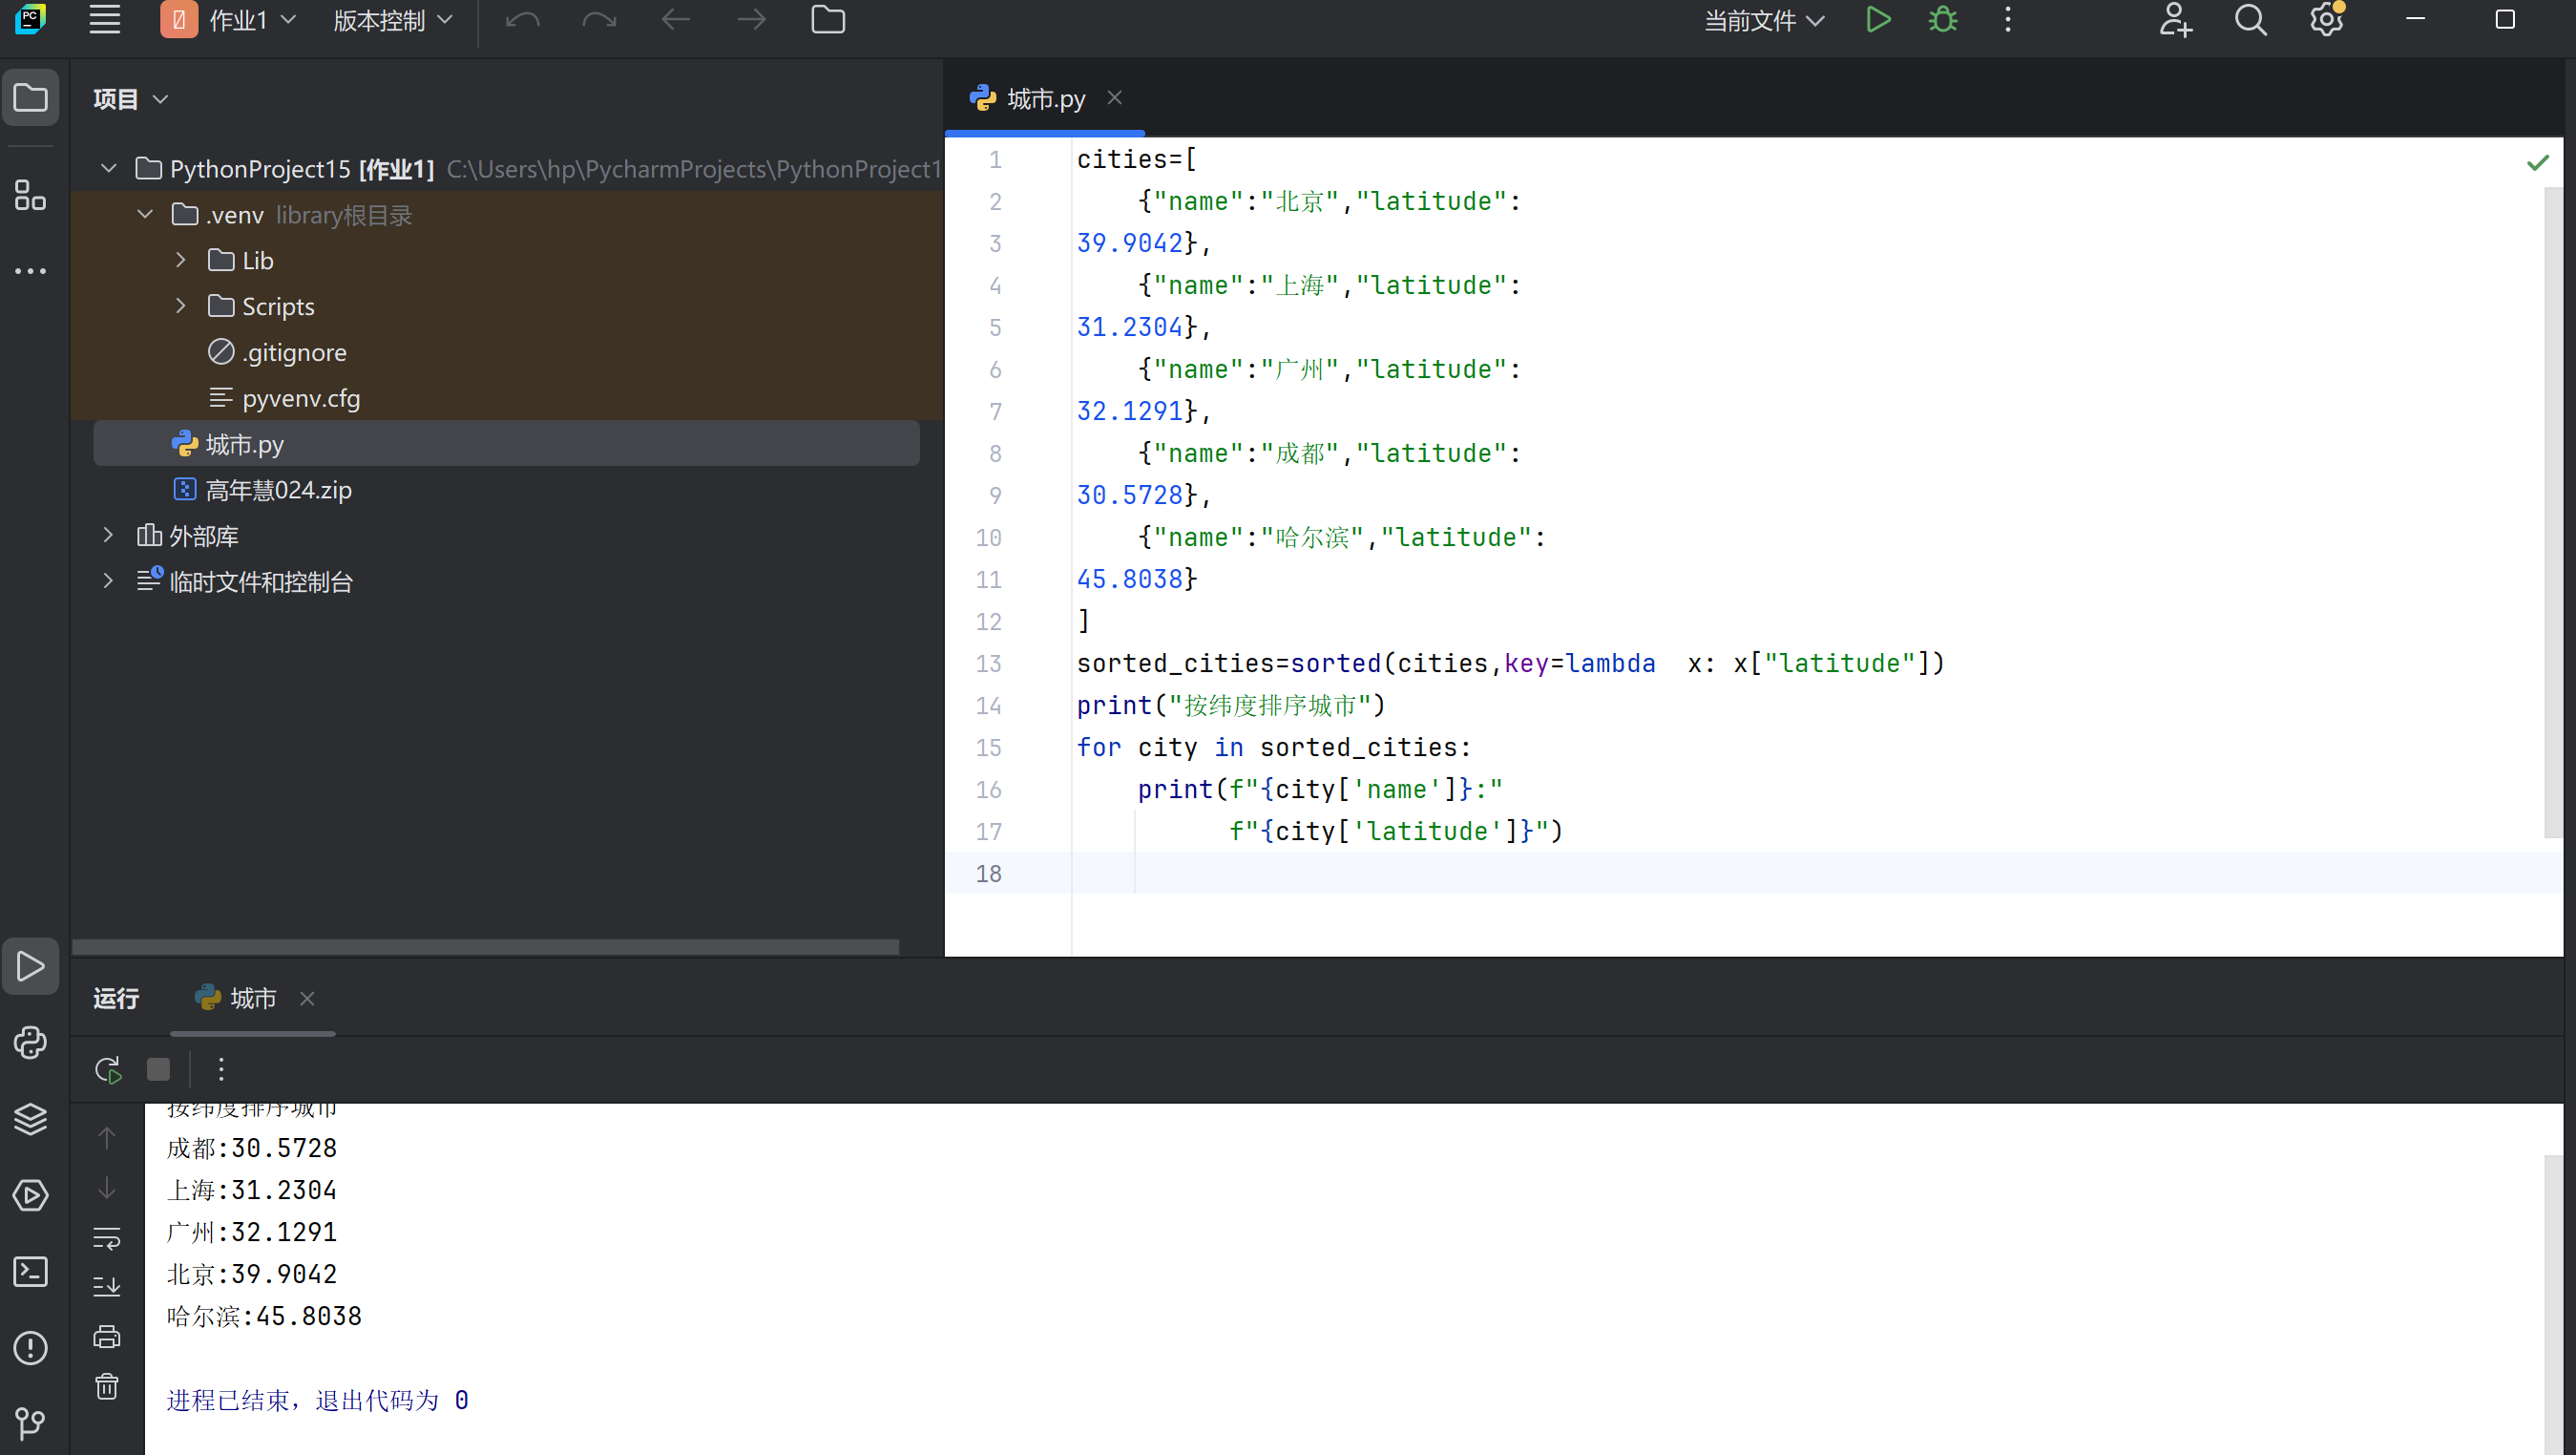Viewport: 2576px width, 1455px height.
Task: Jump up the stack trace arrow
Action: (x=107, y=1137)
